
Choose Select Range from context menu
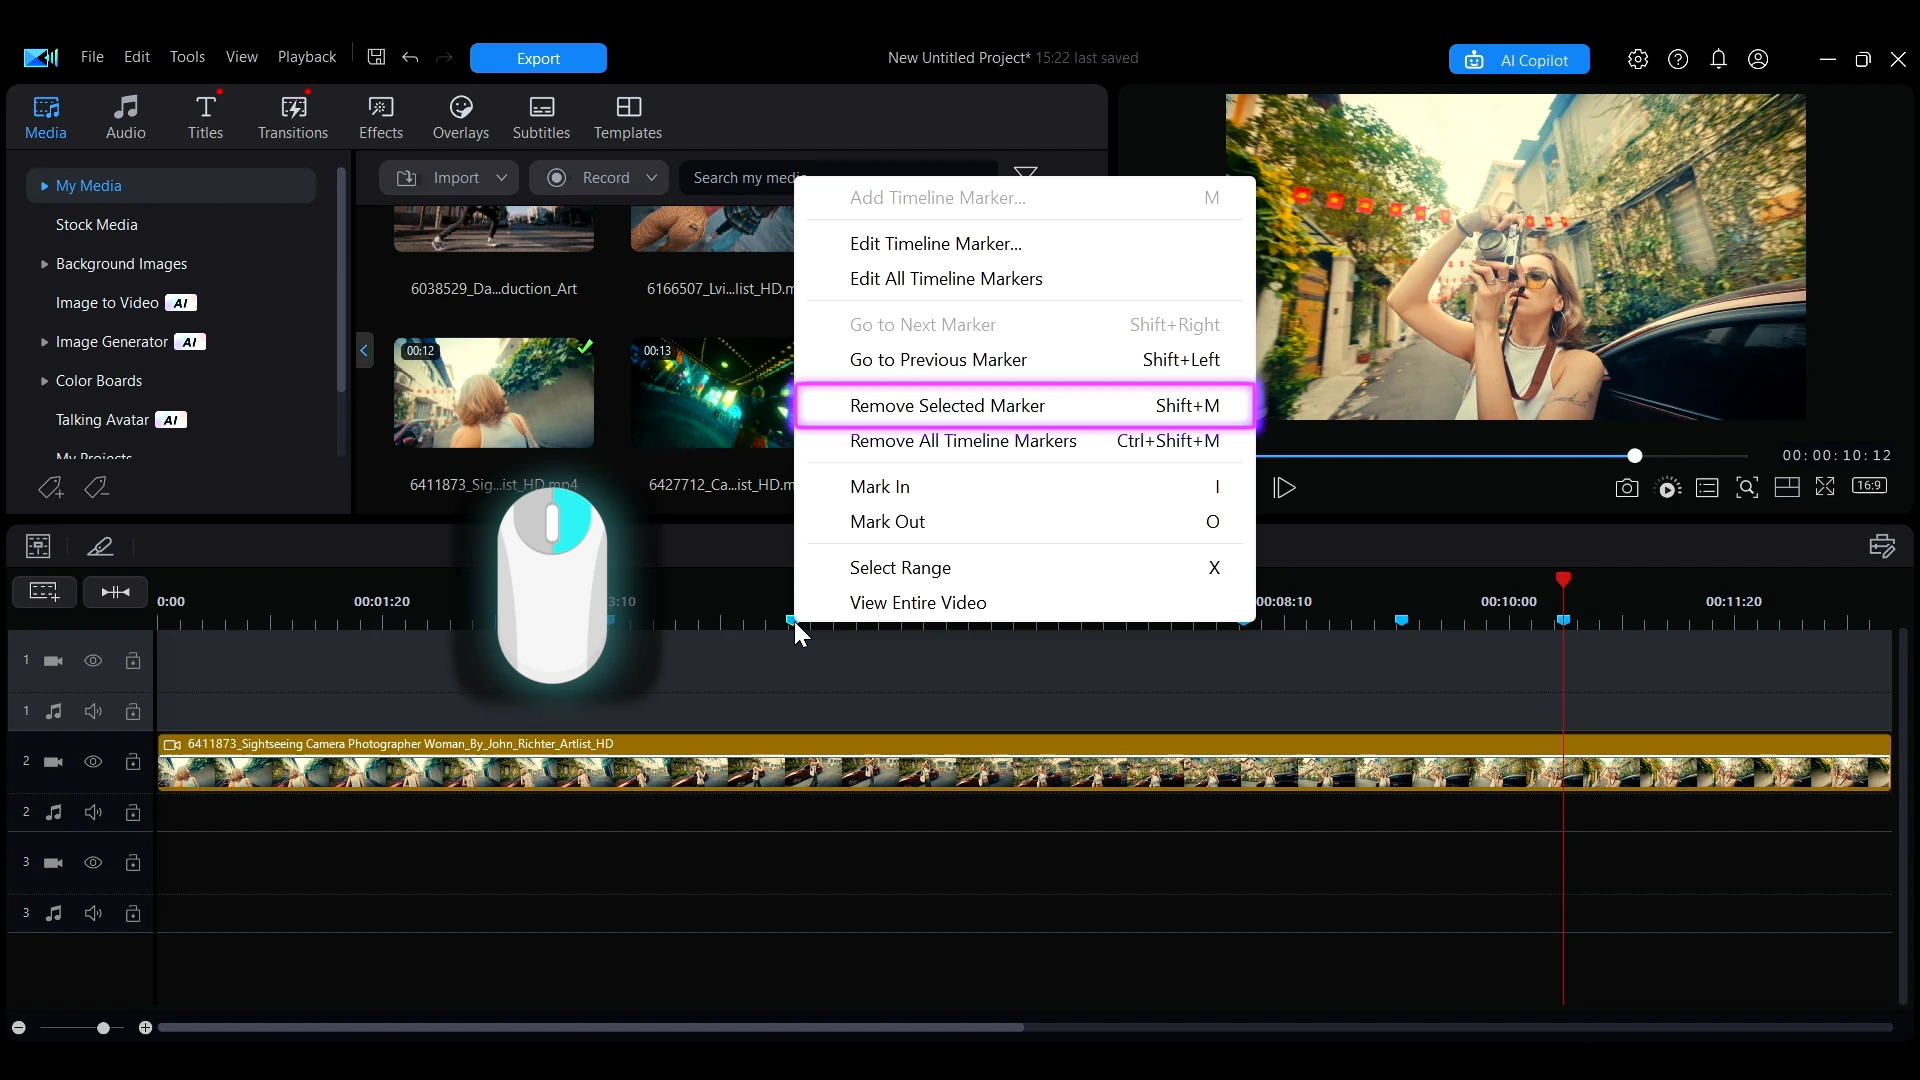point(1025,568)
